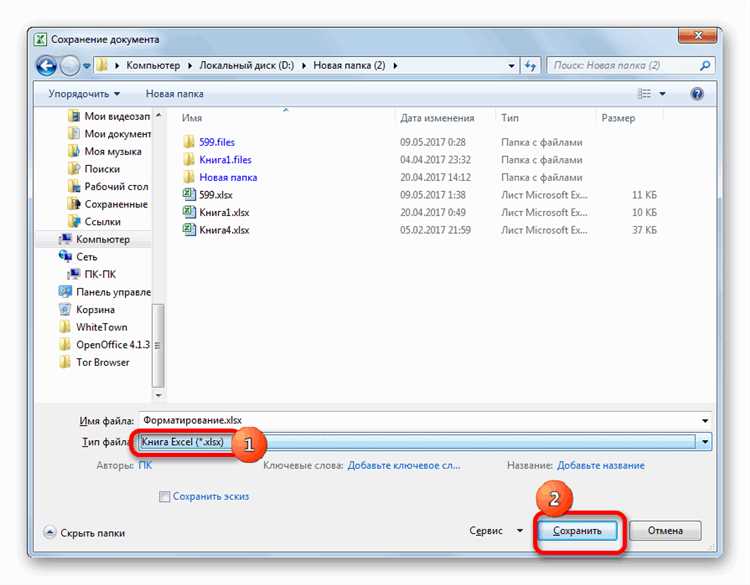Viewport: 750px width, 585px height.
Task: Sort by the Дата изменения column header
Action: (x=437, y=118)
